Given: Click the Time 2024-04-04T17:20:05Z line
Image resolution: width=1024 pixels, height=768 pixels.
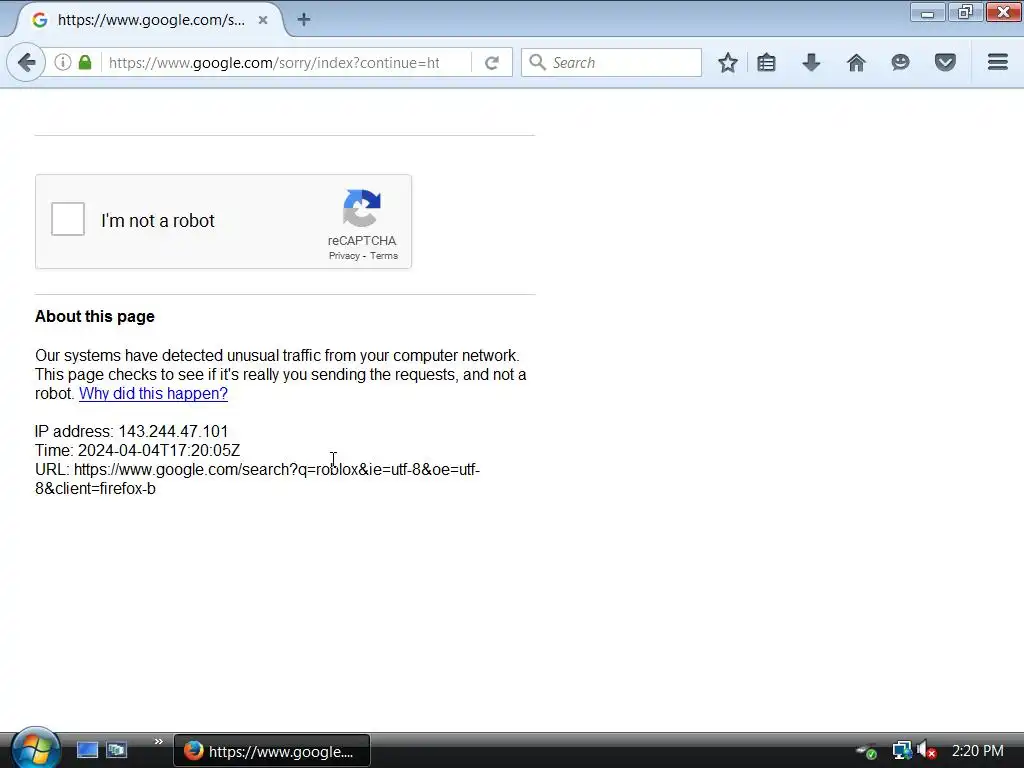Looking at the screenshot, I should pos(138,451).
